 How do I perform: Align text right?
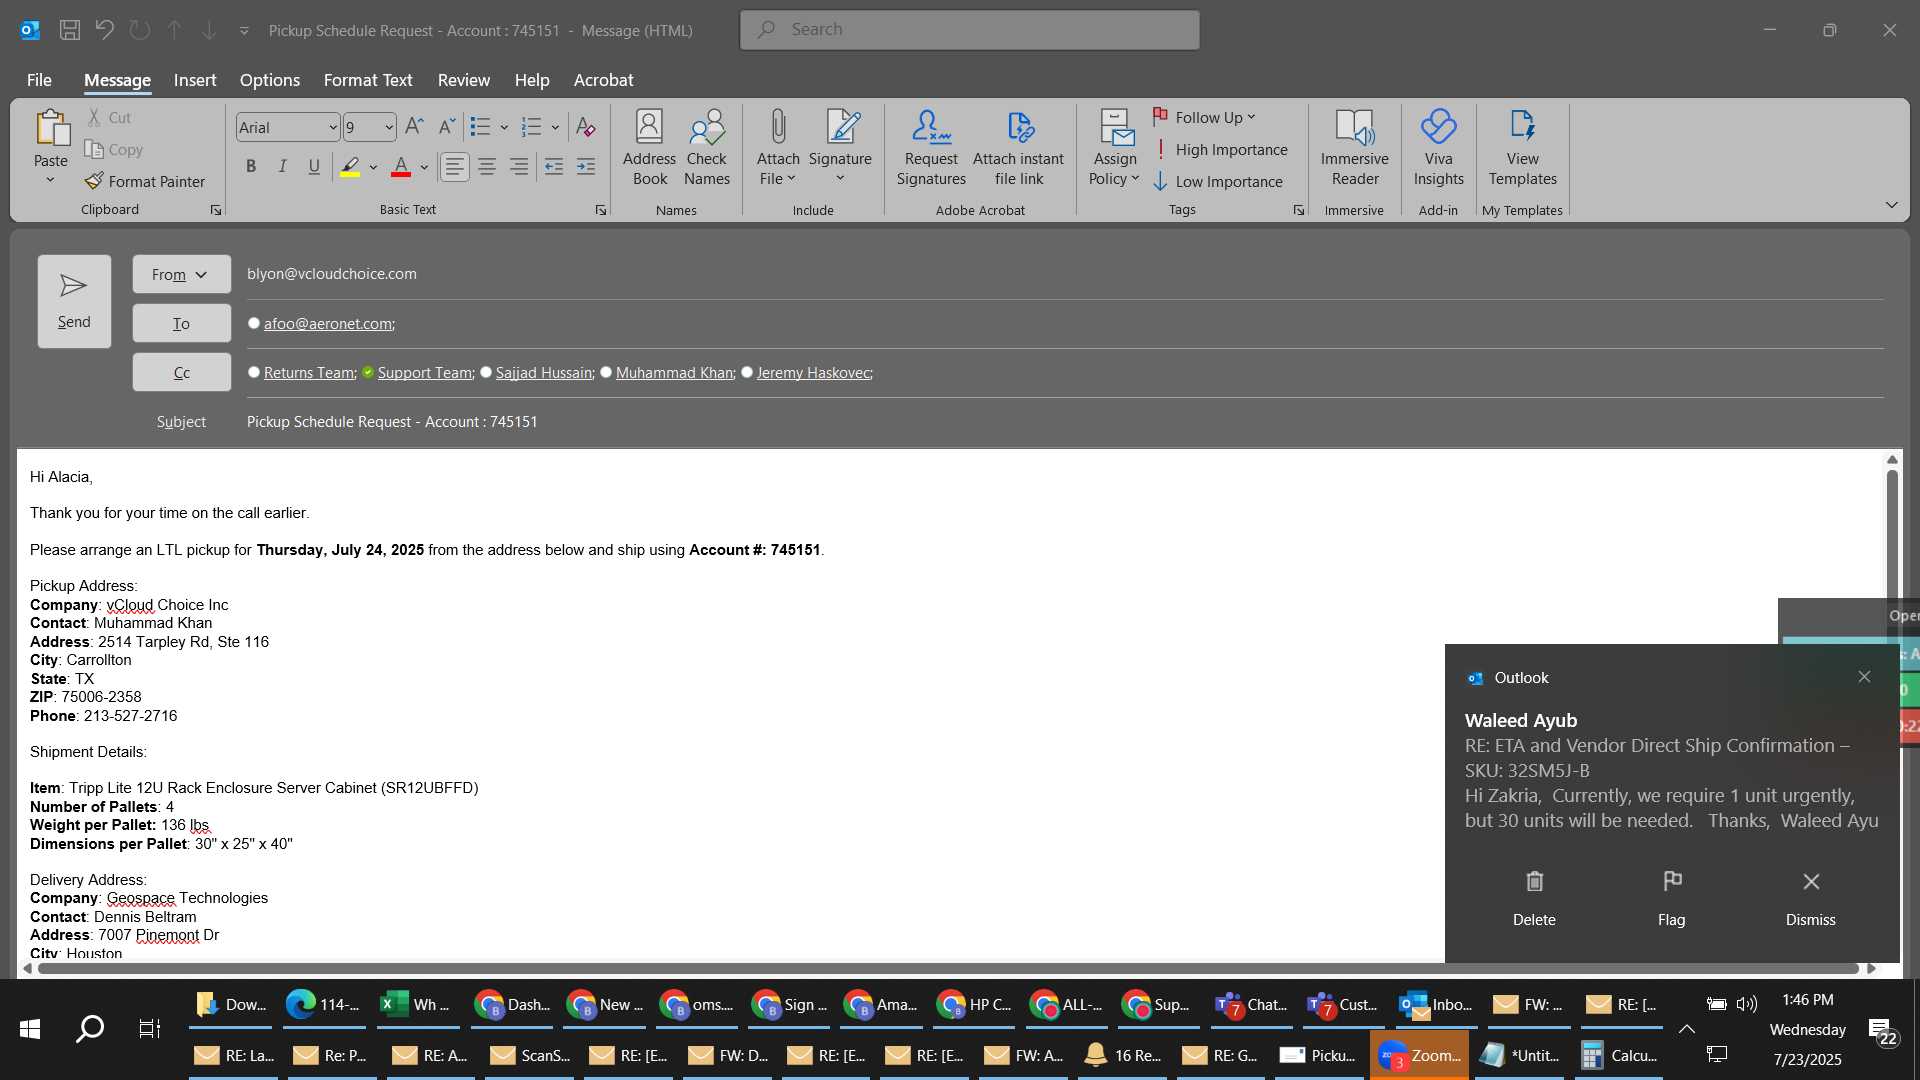(x=519, y=167)
